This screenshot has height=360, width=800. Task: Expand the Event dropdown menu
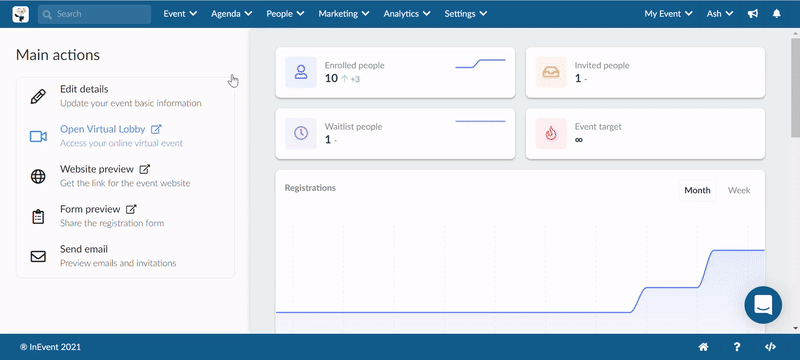pyautogui.click(x=180, y=14)
